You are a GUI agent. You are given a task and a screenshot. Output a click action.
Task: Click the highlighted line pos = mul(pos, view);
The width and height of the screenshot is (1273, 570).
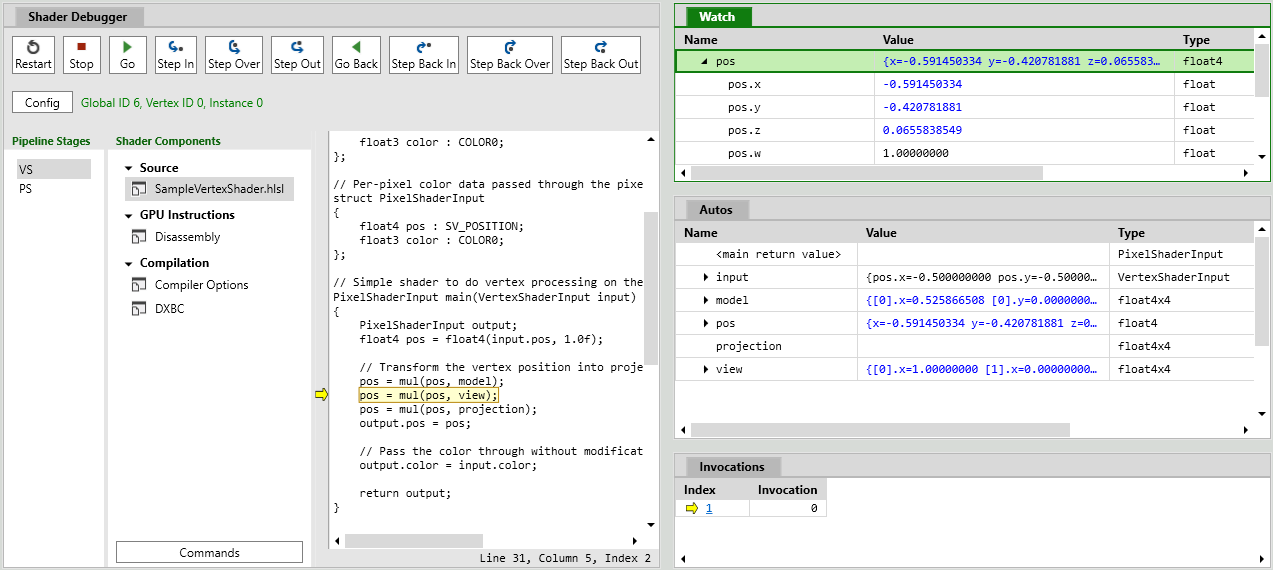(x=428, y=395)
